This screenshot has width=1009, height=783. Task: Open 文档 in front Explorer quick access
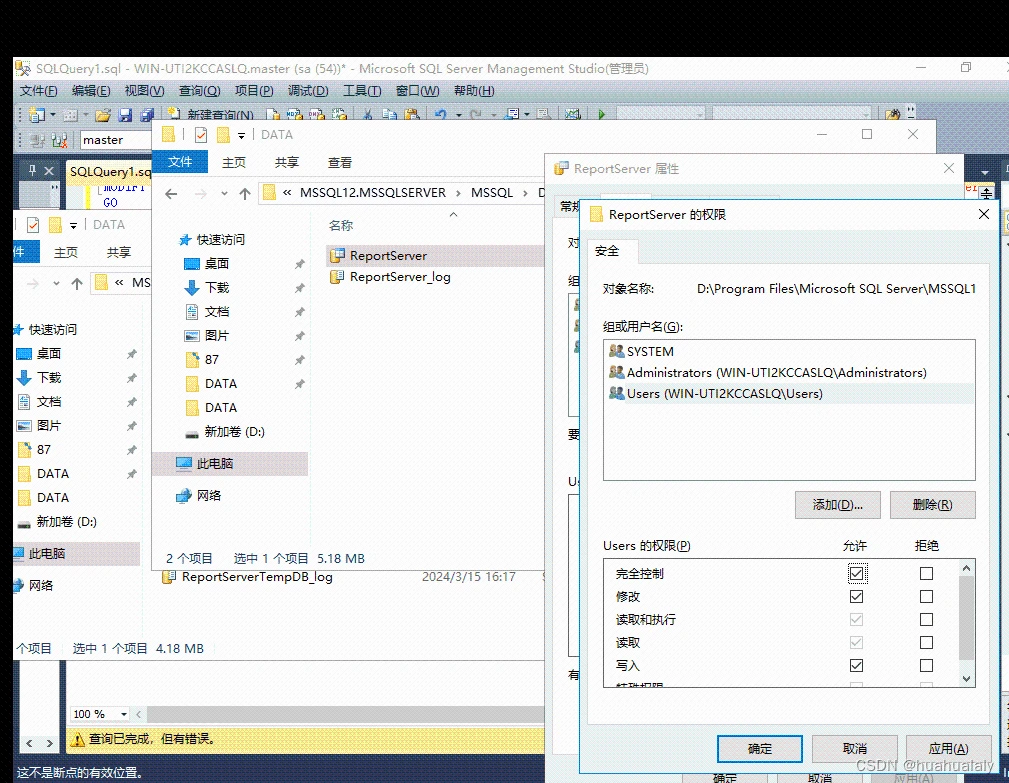[216, 311]
